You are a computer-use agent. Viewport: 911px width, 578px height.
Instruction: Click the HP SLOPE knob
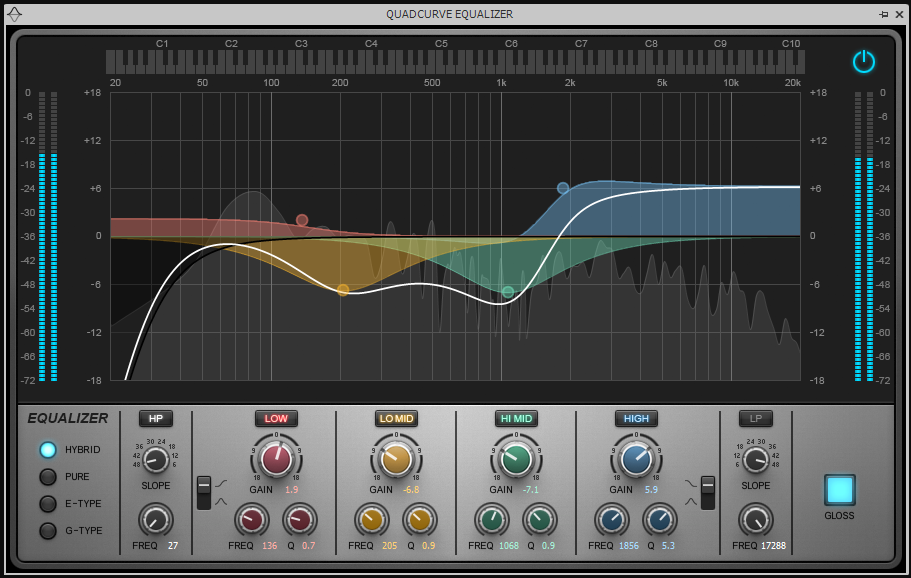(x=156, y=460)
